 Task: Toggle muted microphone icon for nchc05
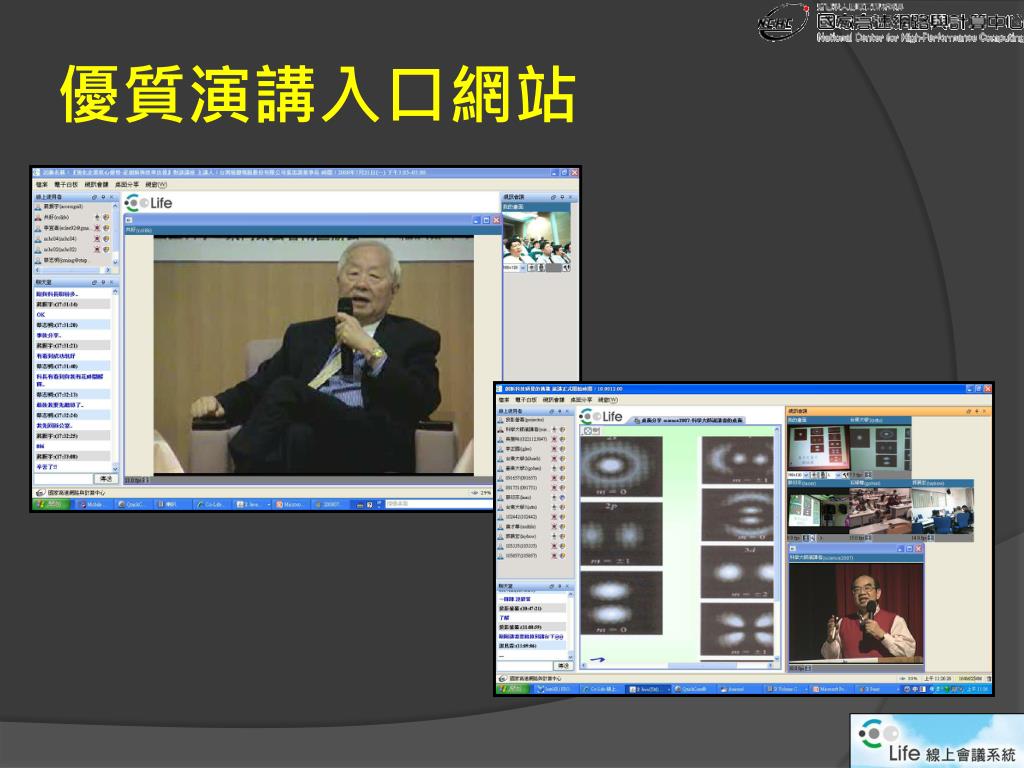click(97, 249)
